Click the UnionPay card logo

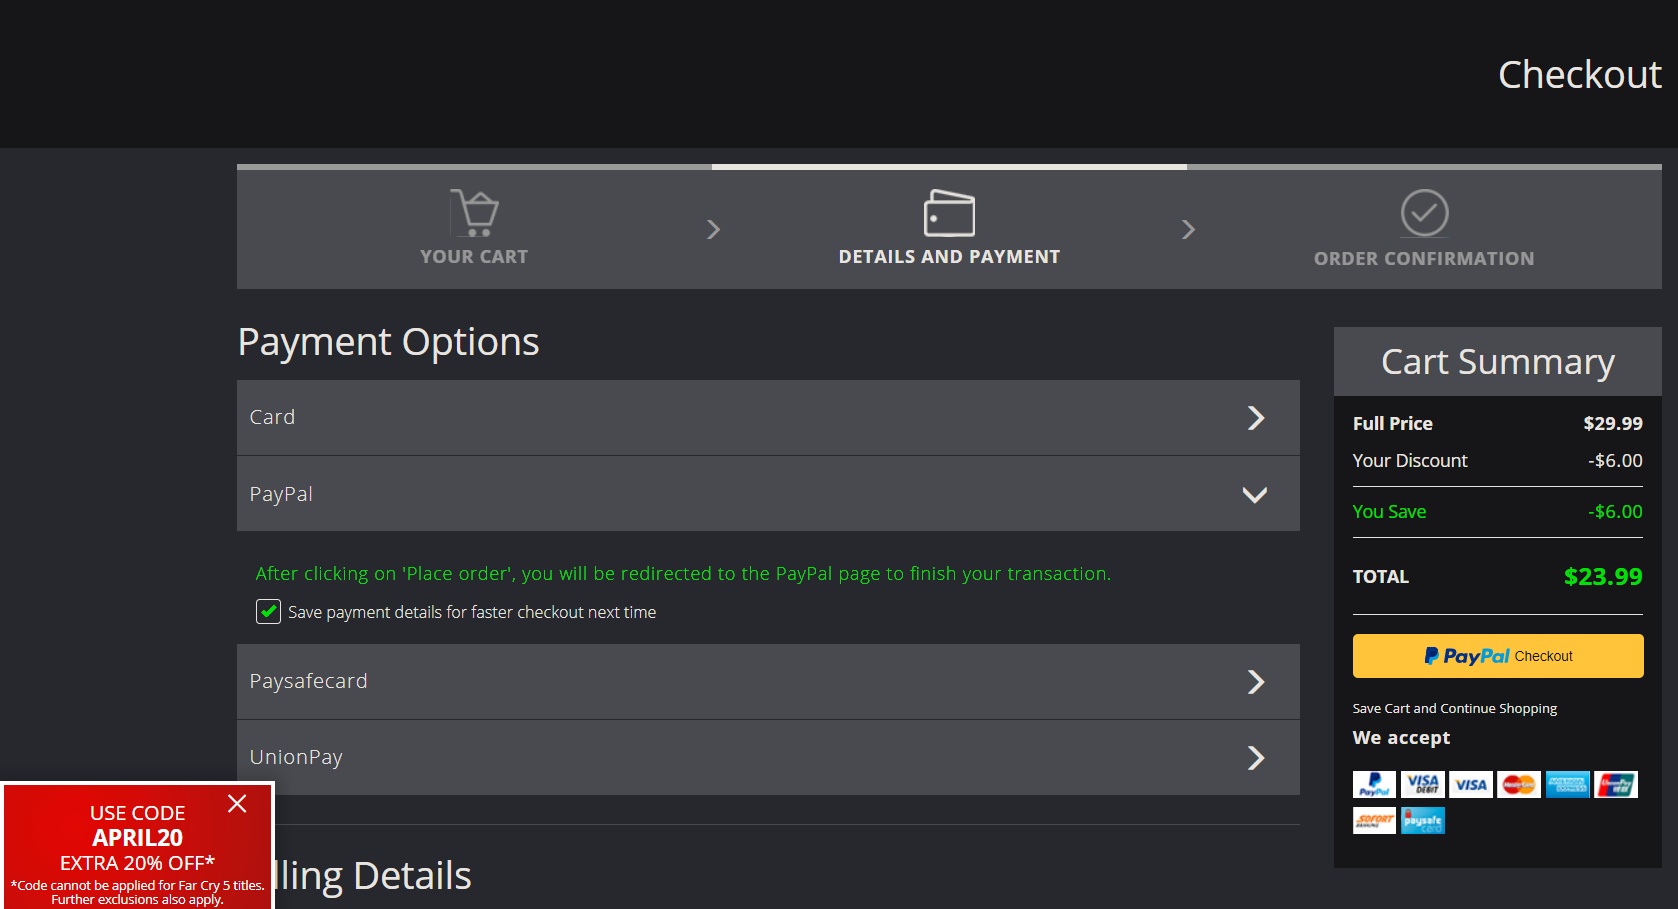point(1615,785)
